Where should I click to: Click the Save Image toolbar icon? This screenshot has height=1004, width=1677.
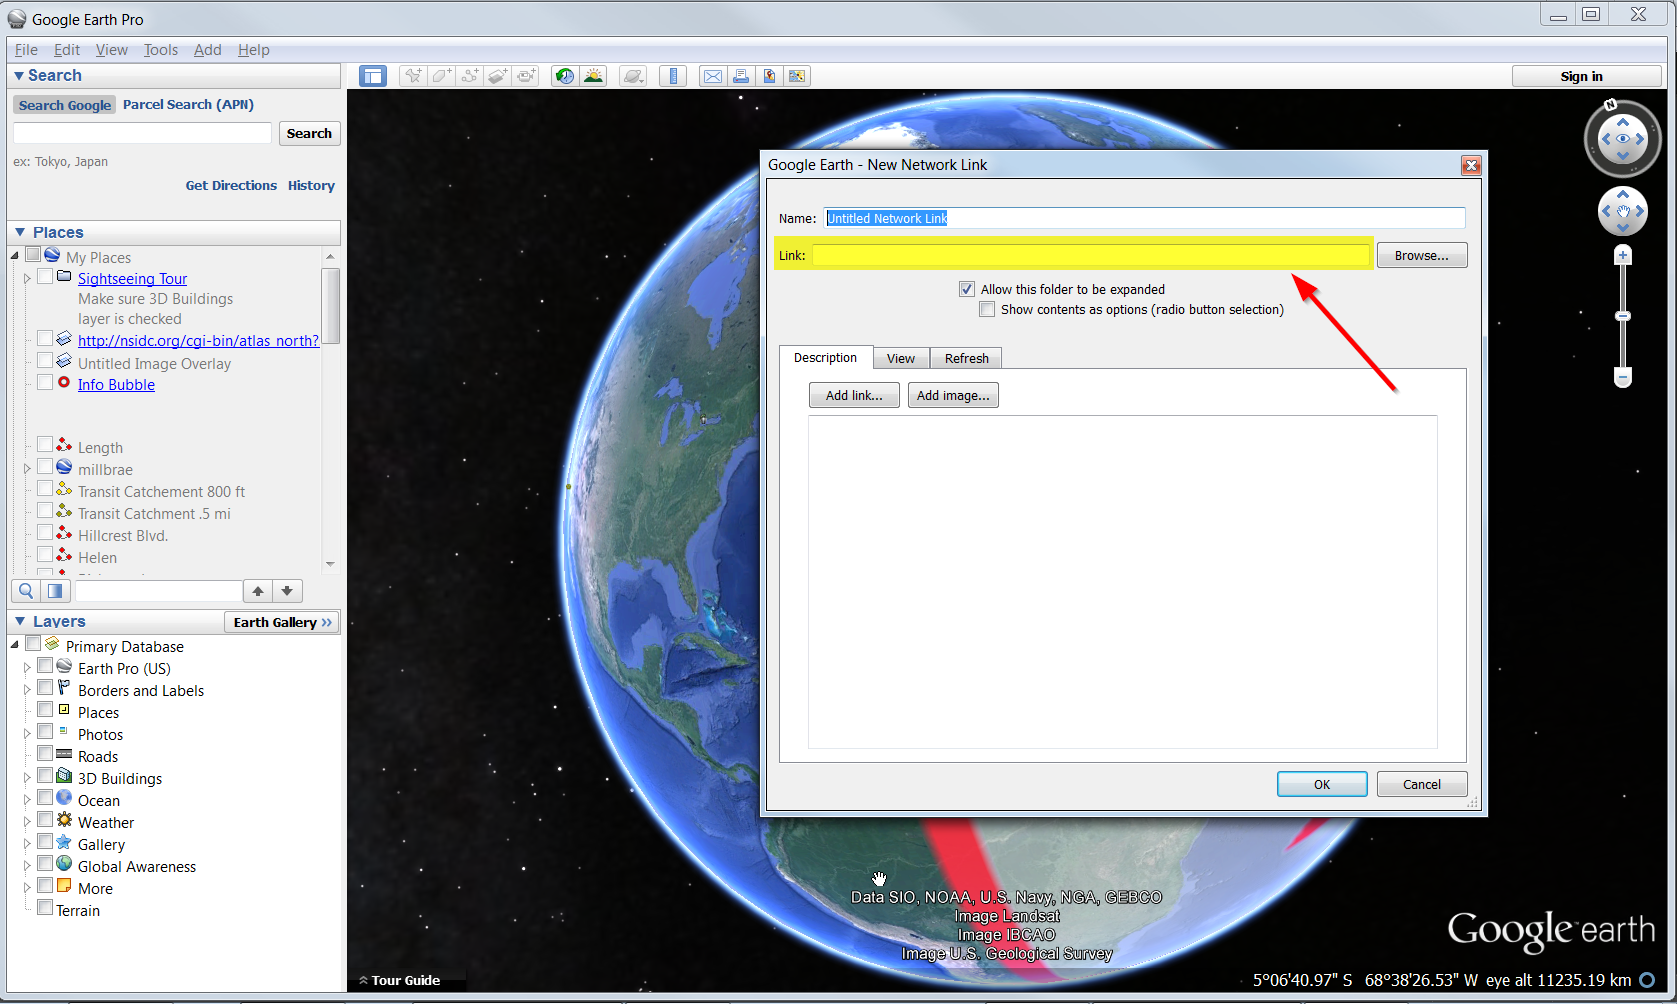[769, 76]
